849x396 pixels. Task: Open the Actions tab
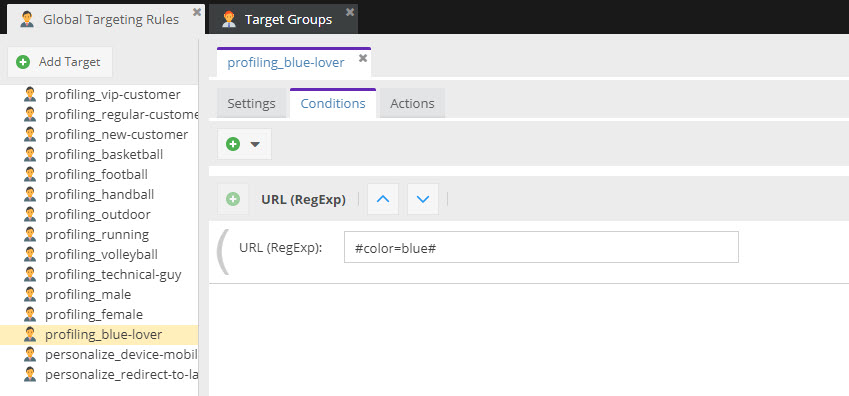coord(412,103)
